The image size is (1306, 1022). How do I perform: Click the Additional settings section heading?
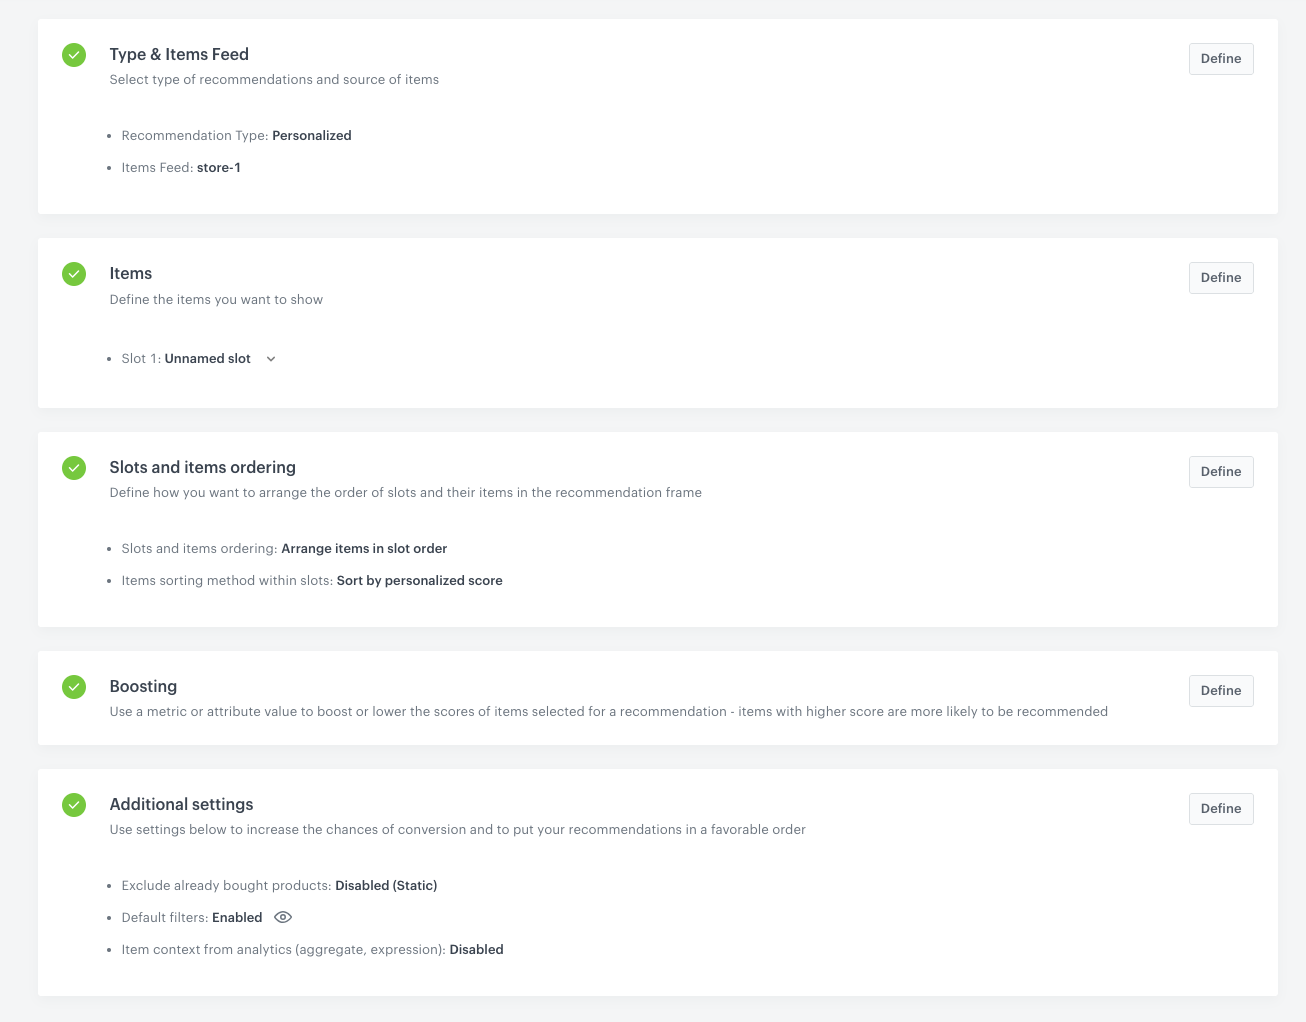[x=181, y=804]
